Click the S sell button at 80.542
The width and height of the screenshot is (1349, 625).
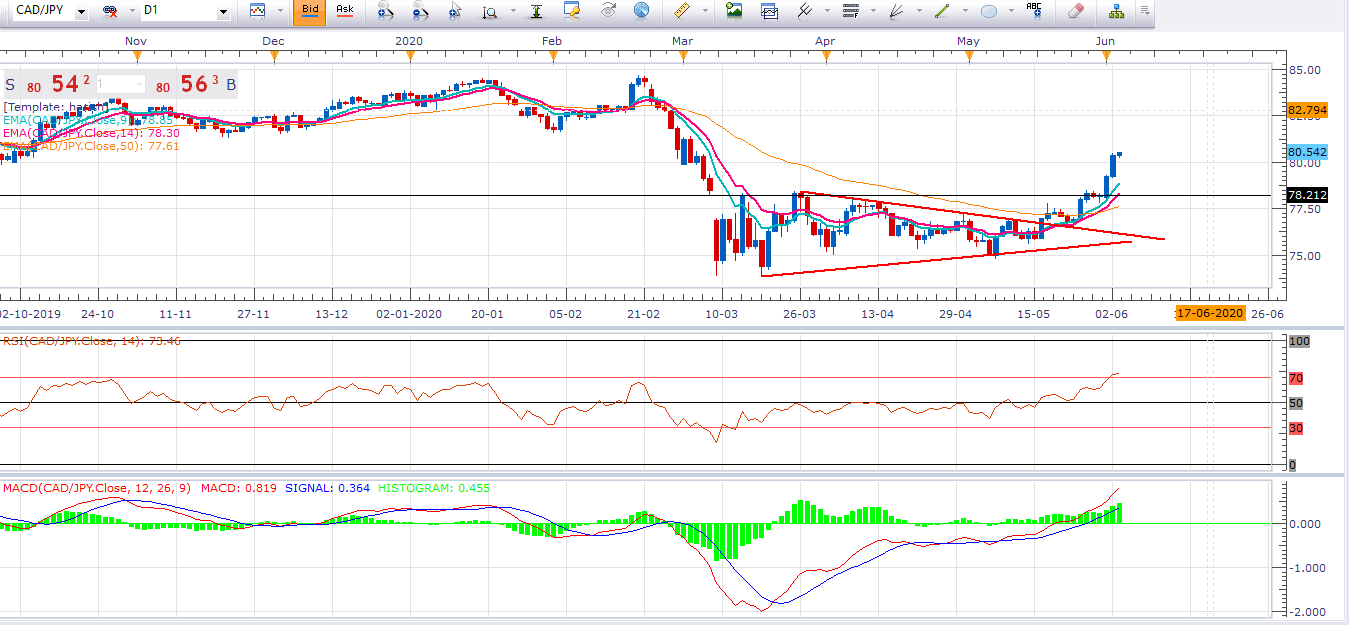11,85
